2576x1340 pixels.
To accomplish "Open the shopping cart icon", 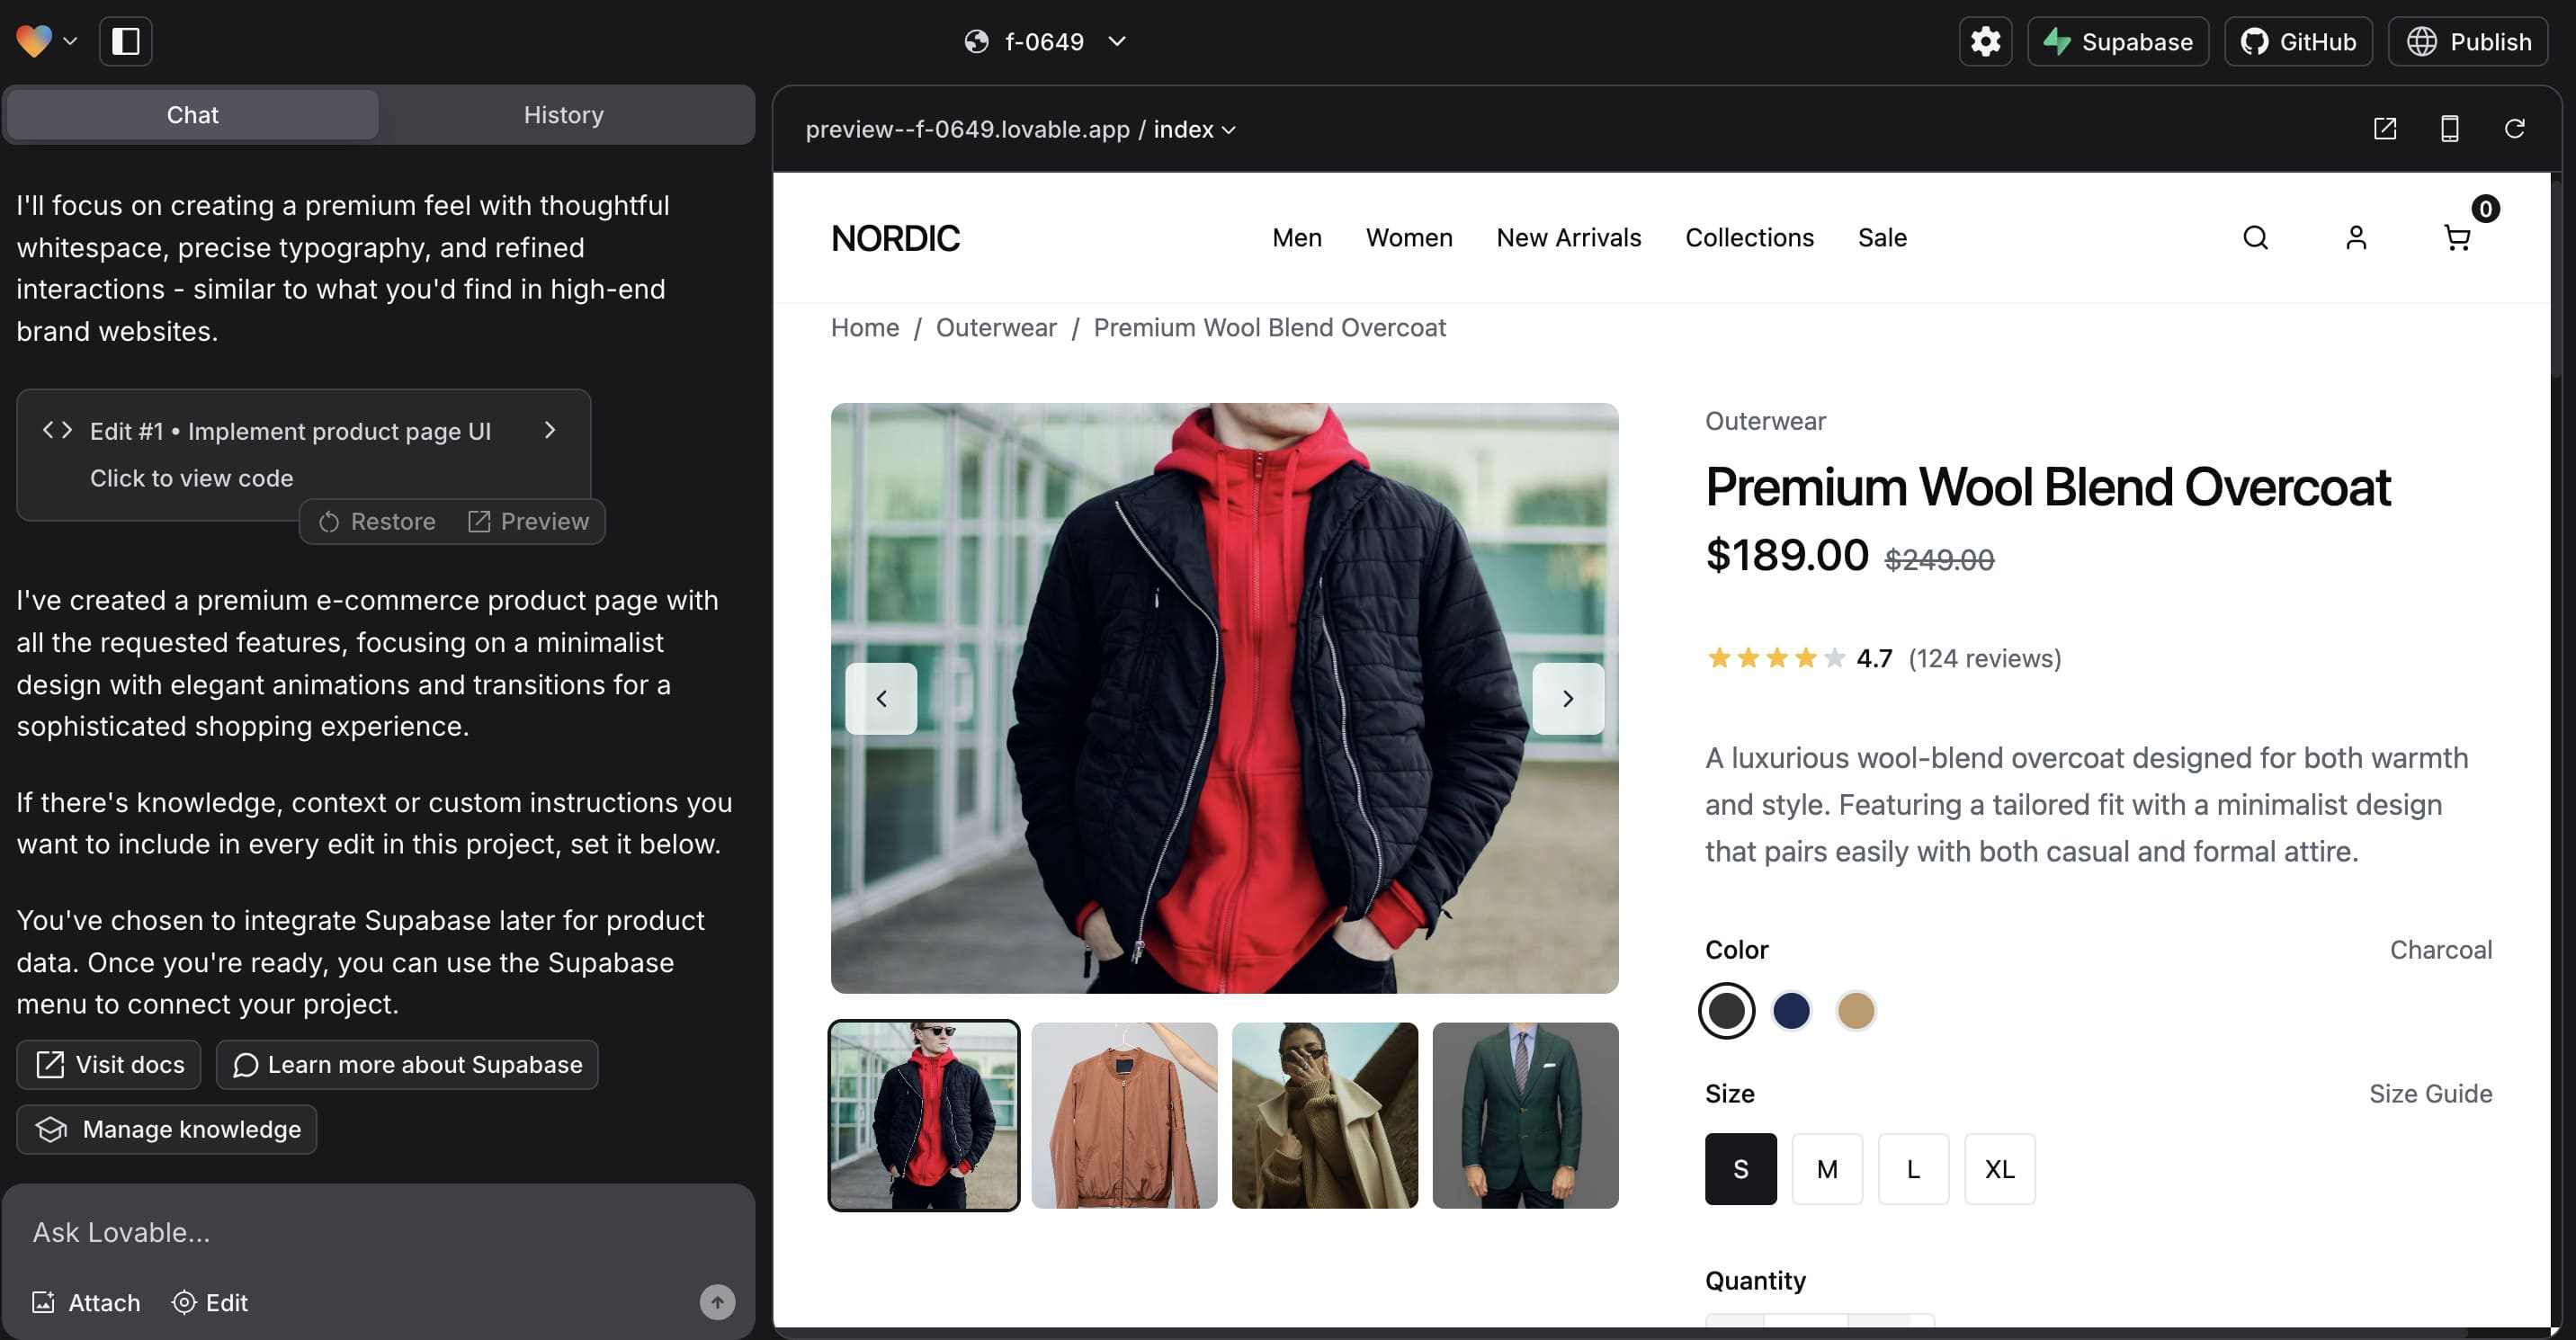I will tap(2457, 238).
